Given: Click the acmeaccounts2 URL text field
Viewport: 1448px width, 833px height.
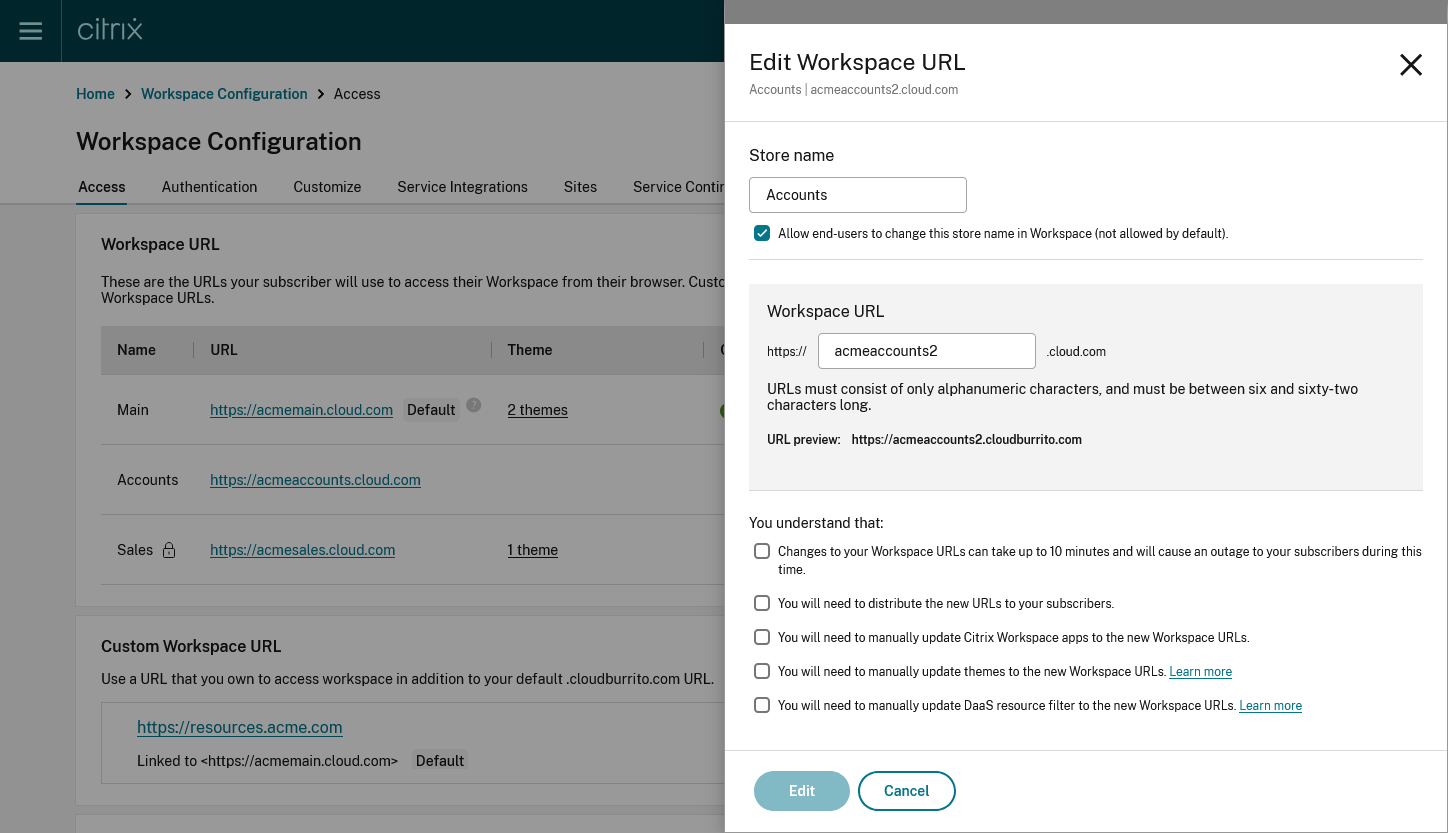Looking at the screenshot, I should click(x=926, y=351).
